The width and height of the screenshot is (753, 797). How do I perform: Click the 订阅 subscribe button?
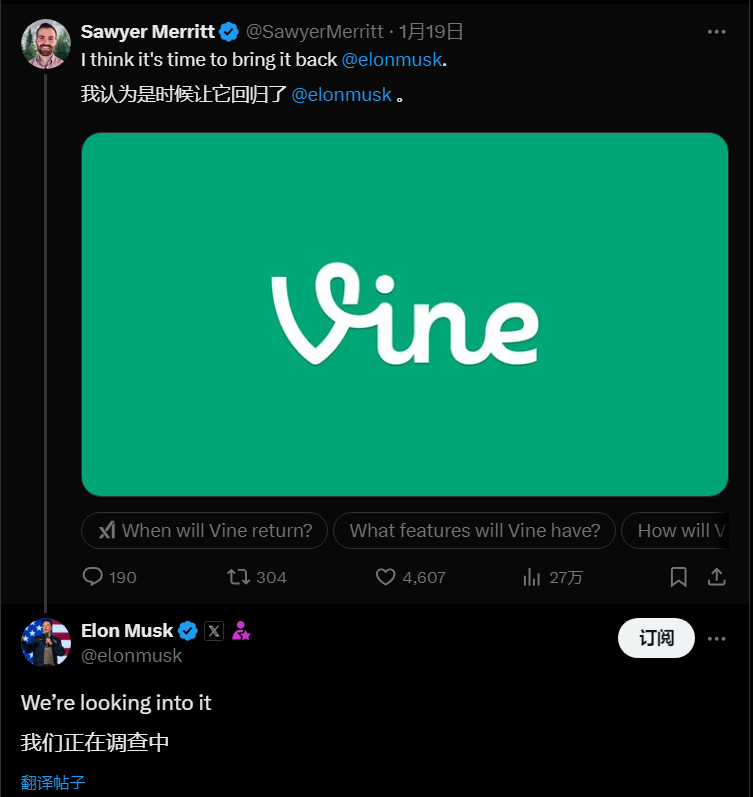[x=656, y=638]
